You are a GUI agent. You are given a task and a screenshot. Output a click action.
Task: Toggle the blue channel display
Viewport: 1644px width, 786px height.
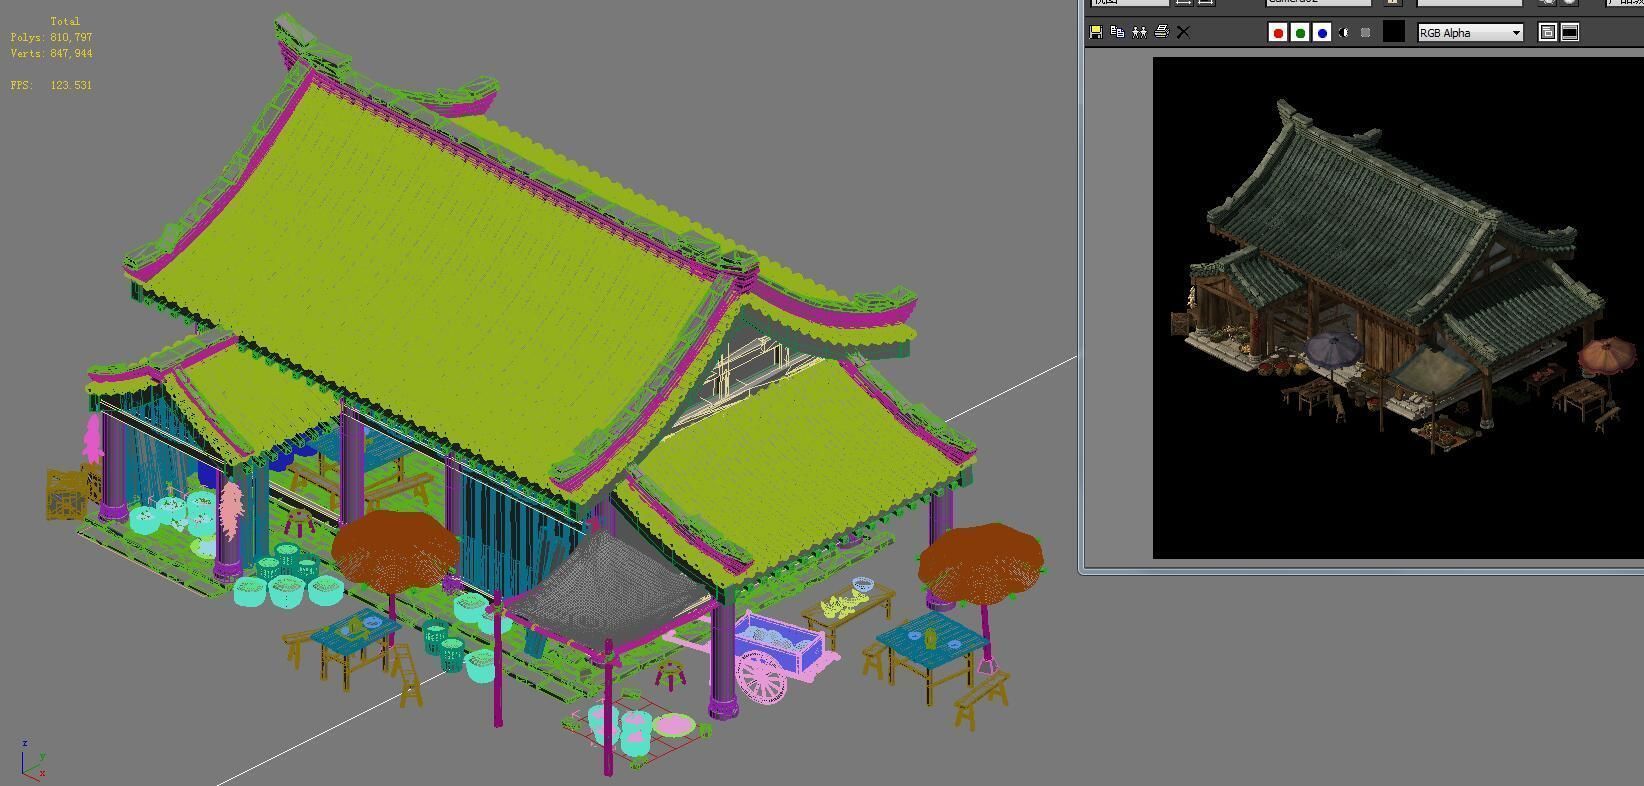pos(1322,33)
